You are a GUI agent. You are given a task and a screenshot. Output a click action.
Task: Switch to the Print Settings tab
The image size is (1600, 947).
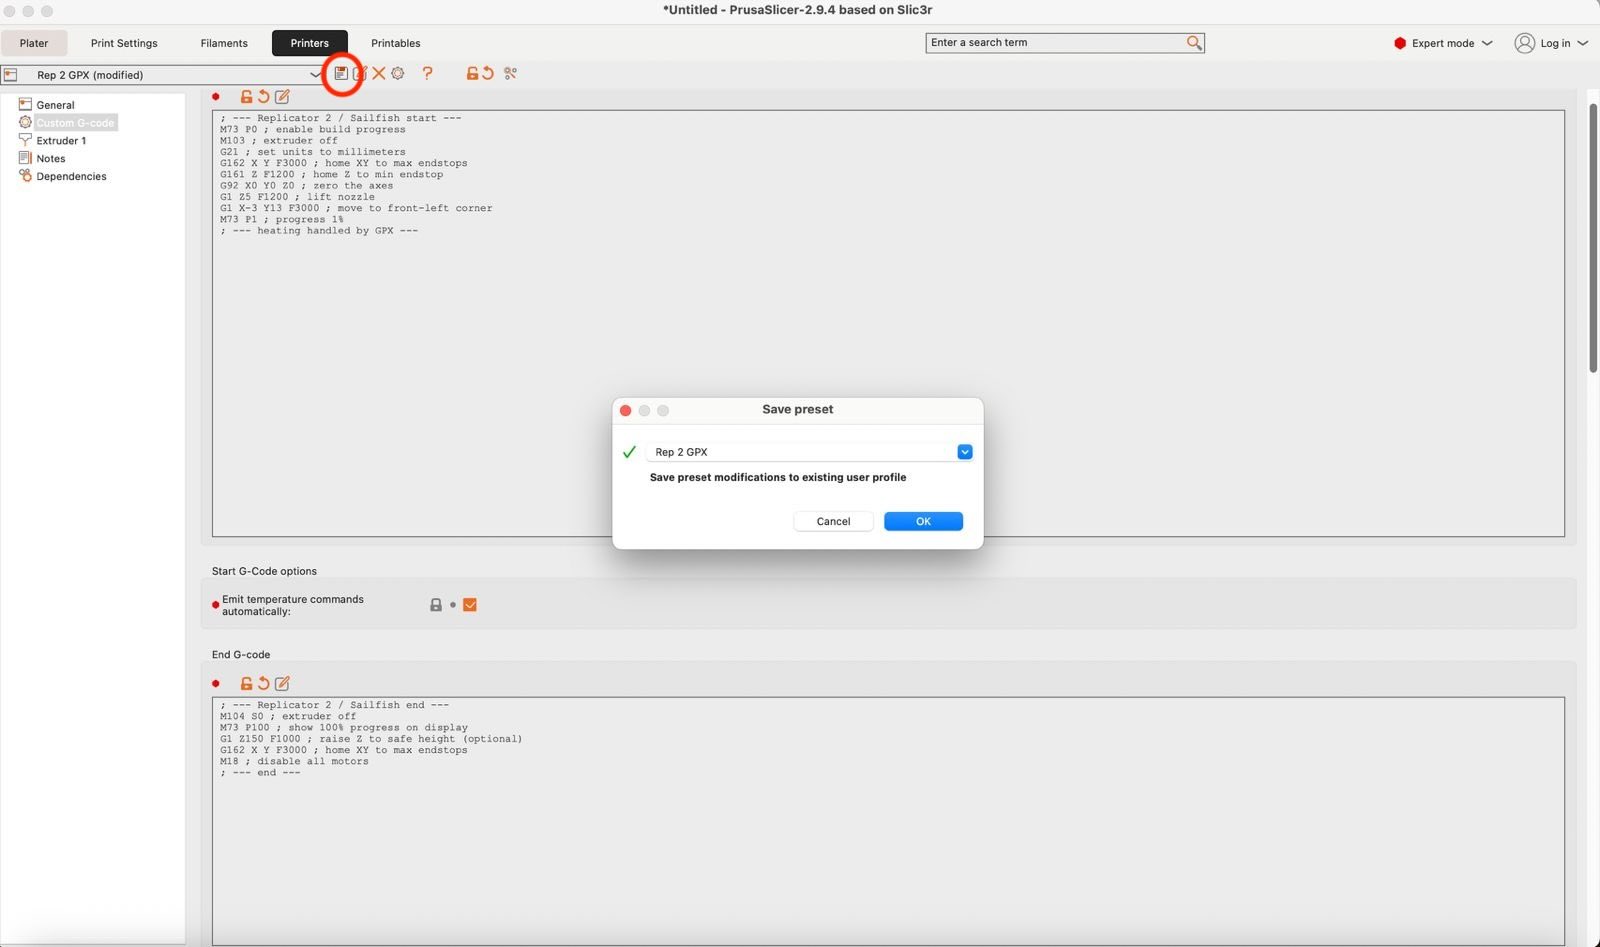[124, 43]
